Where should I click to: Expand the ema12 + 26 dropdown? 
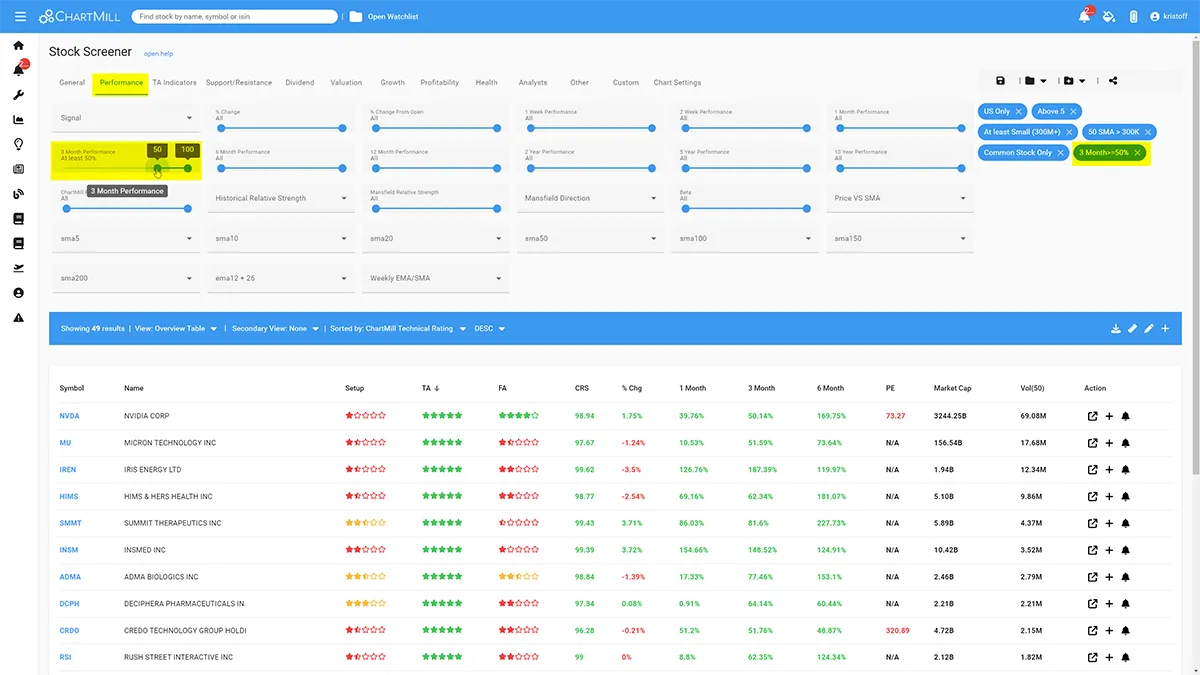281,278
